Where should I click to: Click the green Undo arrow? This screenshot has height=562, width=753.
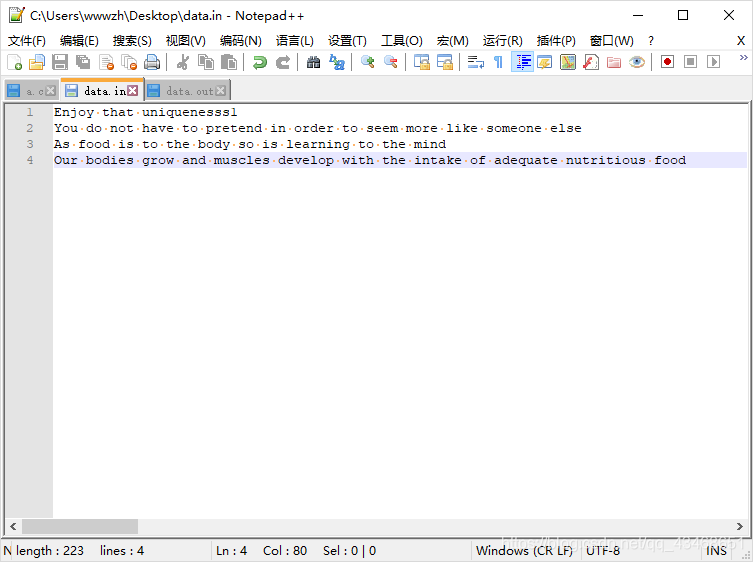(260, 62)
